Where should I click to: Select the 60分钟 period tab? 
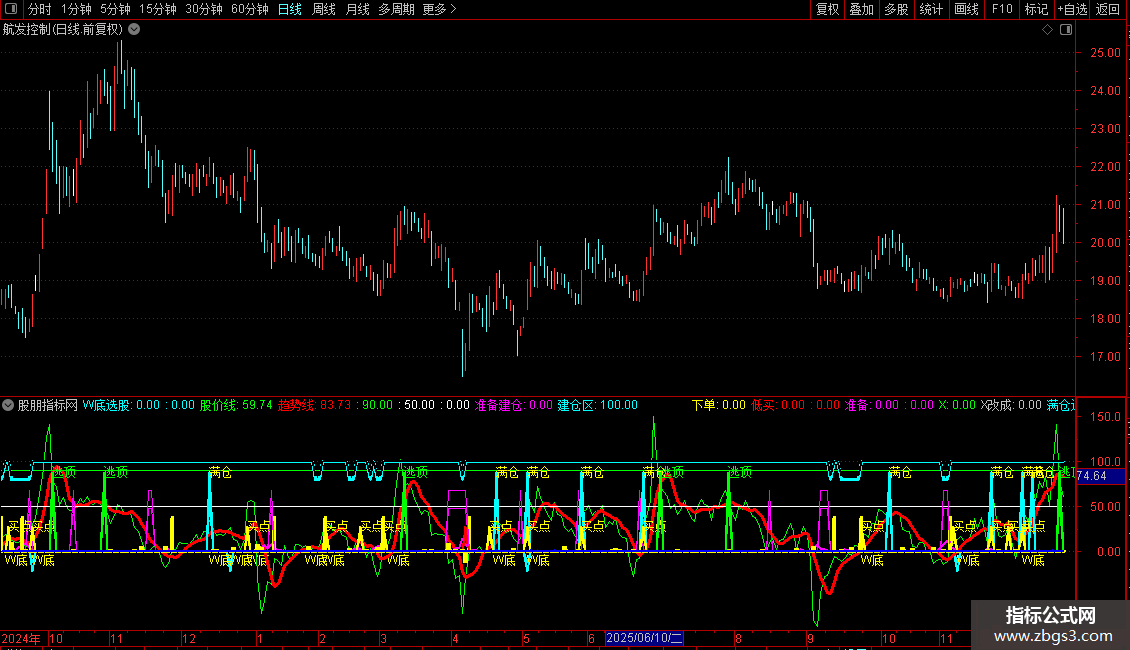point(250,9)
